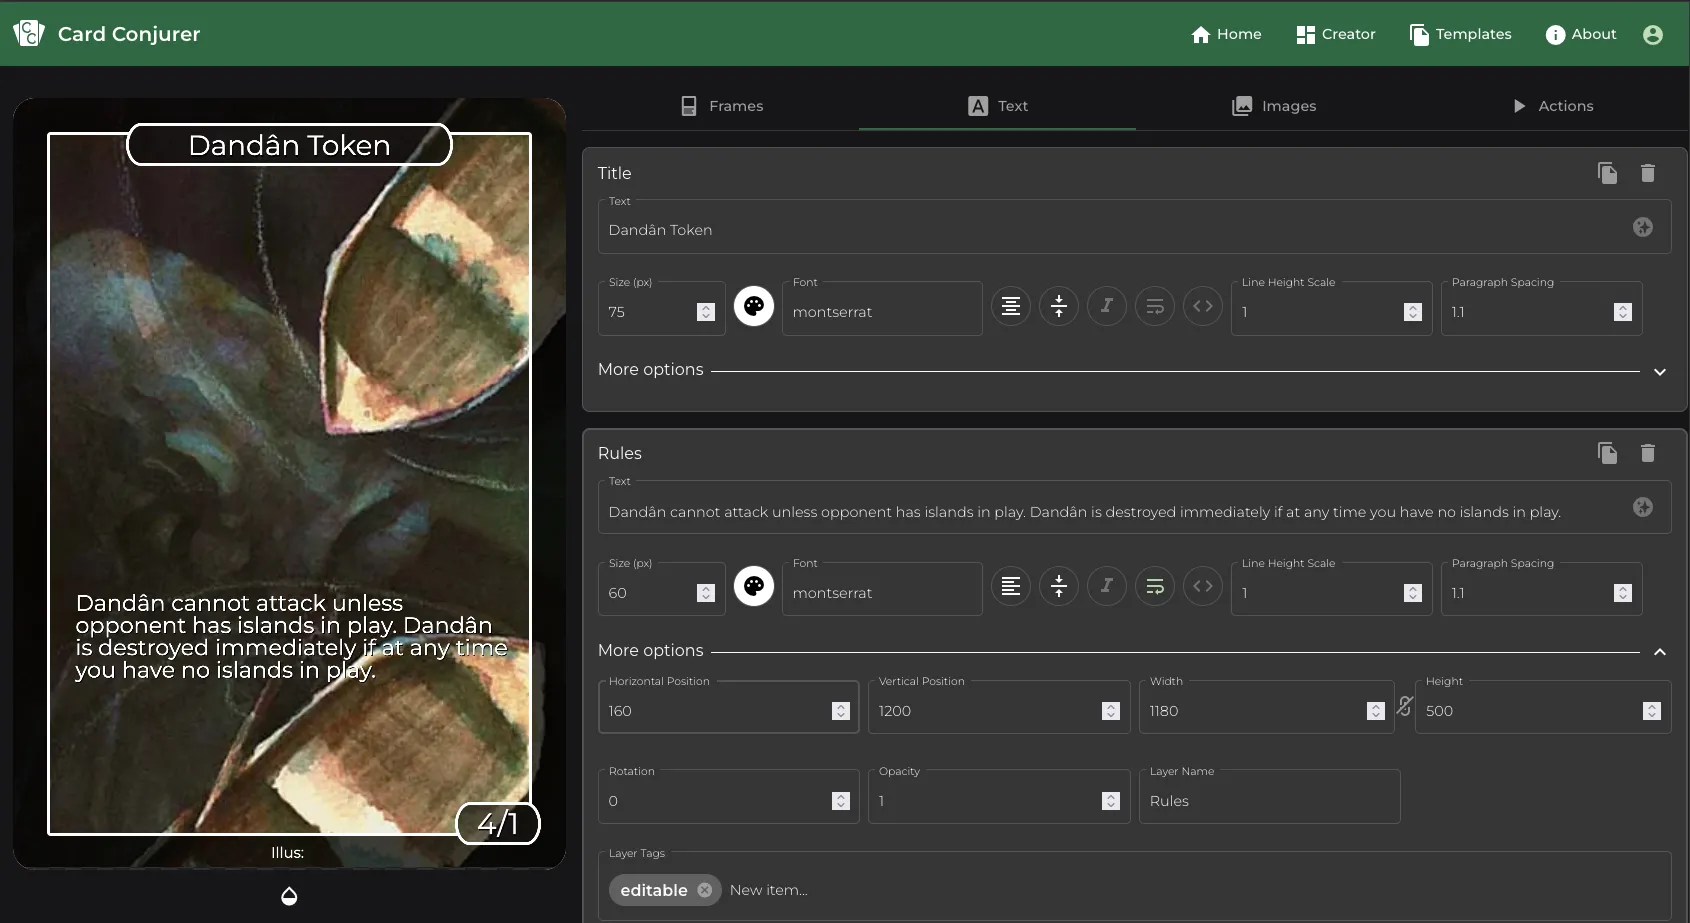Duplicate the Title text layer
The height and width of the screenshot is (923, 1690).
1607,173
